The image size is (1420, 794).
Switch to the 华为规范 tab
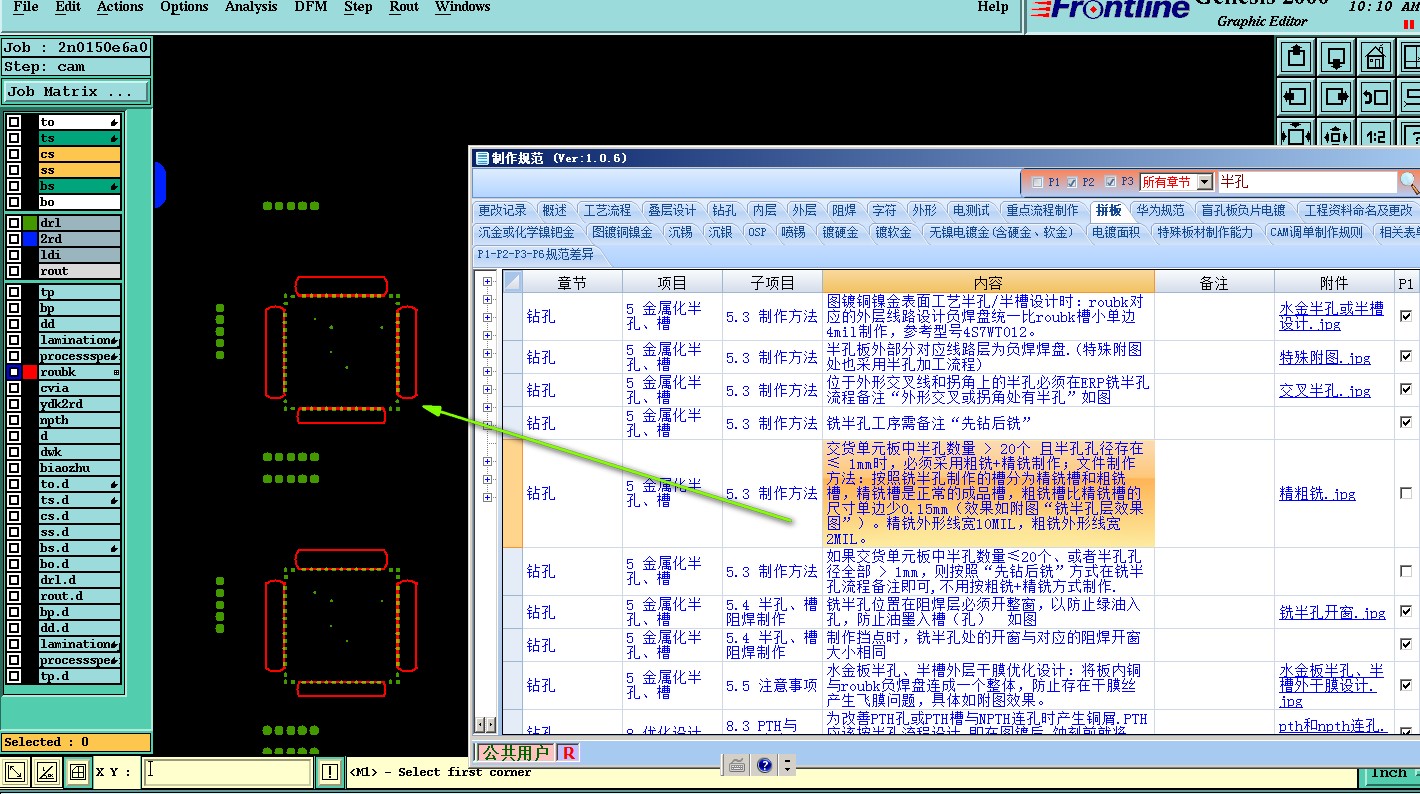[1161, 210]
